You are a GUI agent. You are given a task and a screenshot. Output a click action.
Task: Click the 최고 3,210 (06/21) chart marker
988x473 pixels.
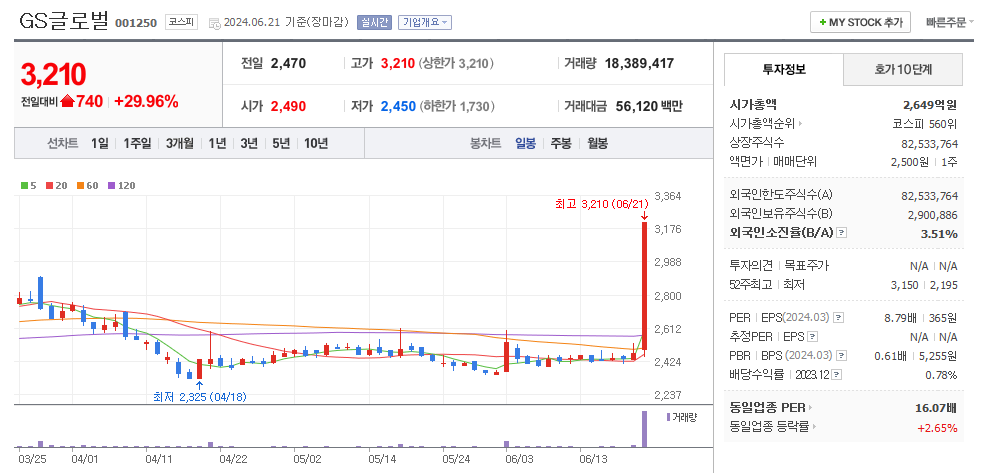click(x=601, y=204)
